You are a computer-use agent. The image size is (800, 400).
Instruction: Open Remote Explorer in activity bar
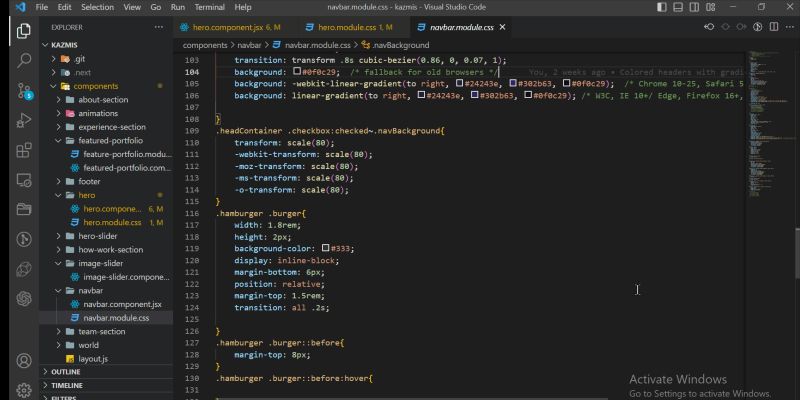(23, 180)
